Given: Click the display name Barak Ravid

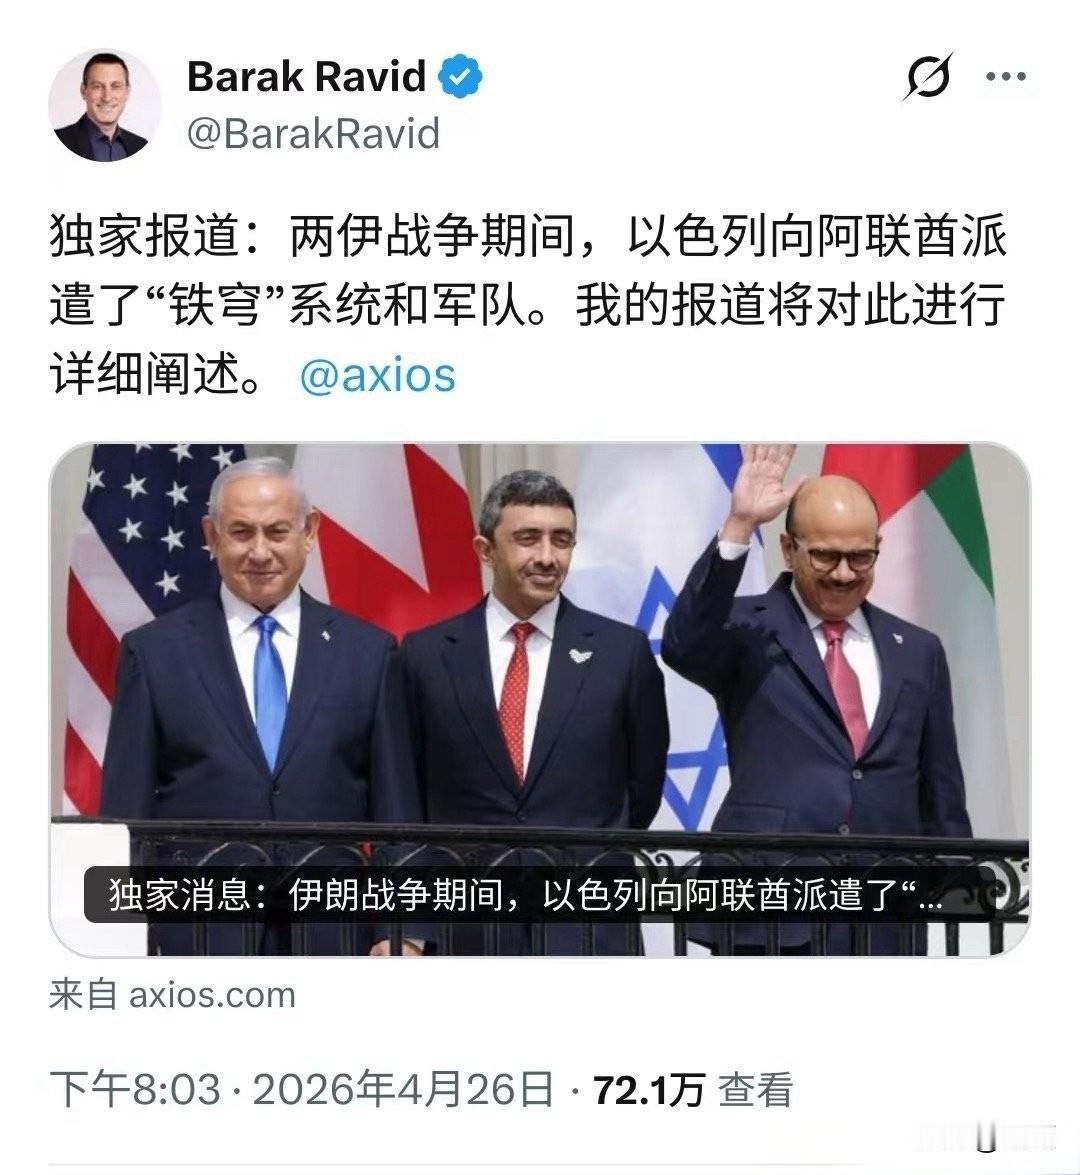Looking at the screenshot, I should click(x=307, y=76).
